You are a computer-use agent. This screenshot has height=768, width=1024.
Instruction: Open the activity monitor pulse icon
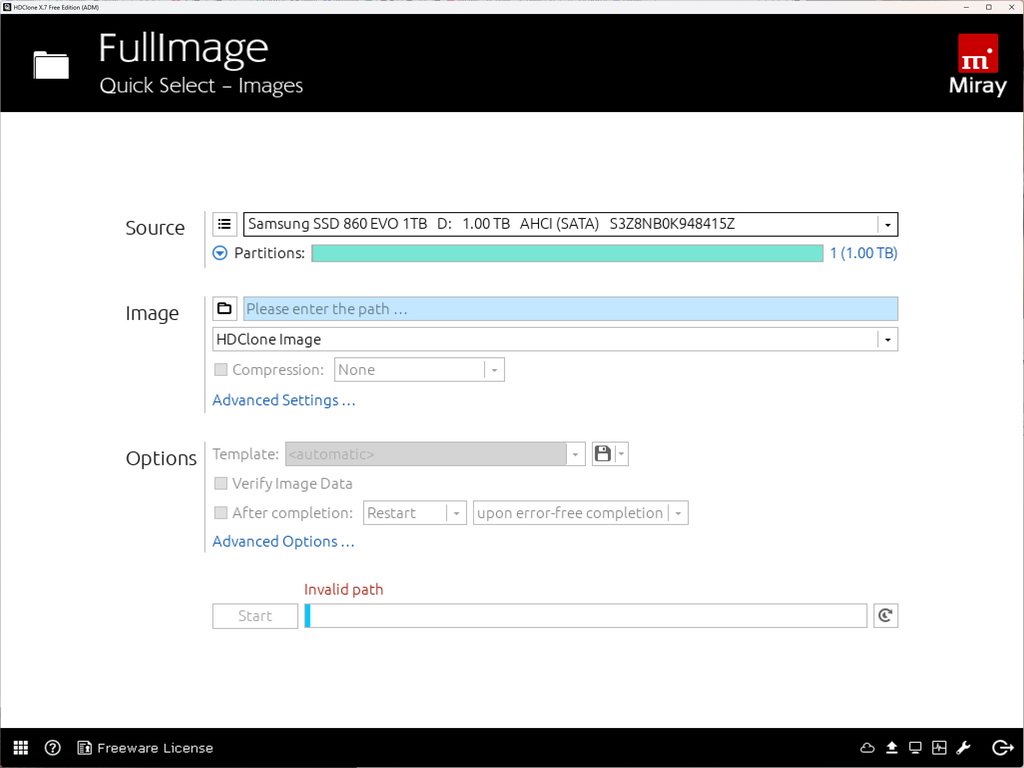(939, 748)
